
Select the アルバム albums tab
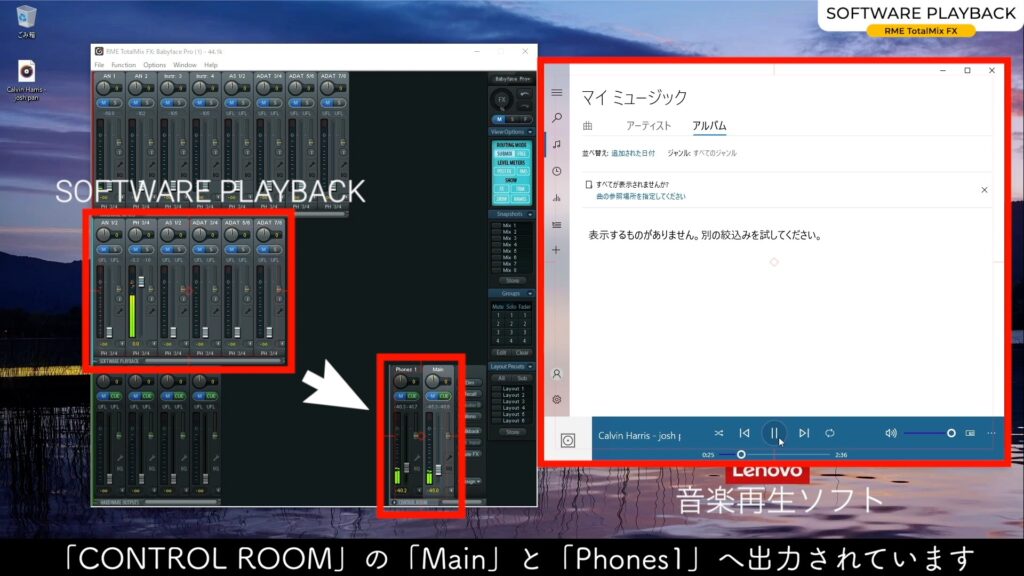tap(709, 125)
